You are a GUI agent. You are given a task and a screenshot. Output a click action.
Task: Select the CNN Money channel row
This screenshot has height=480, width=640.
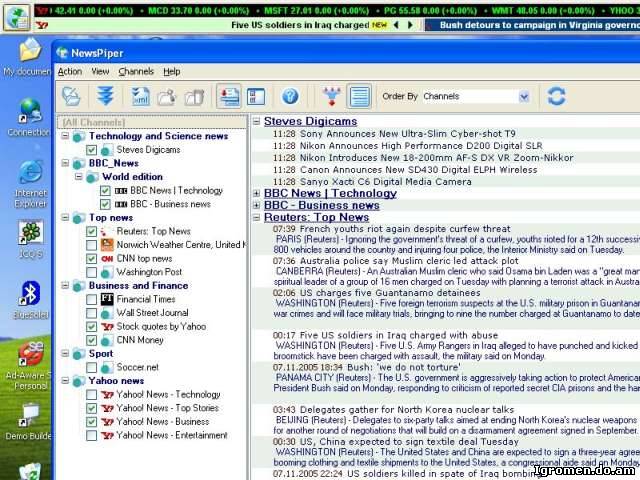[140, 340]
